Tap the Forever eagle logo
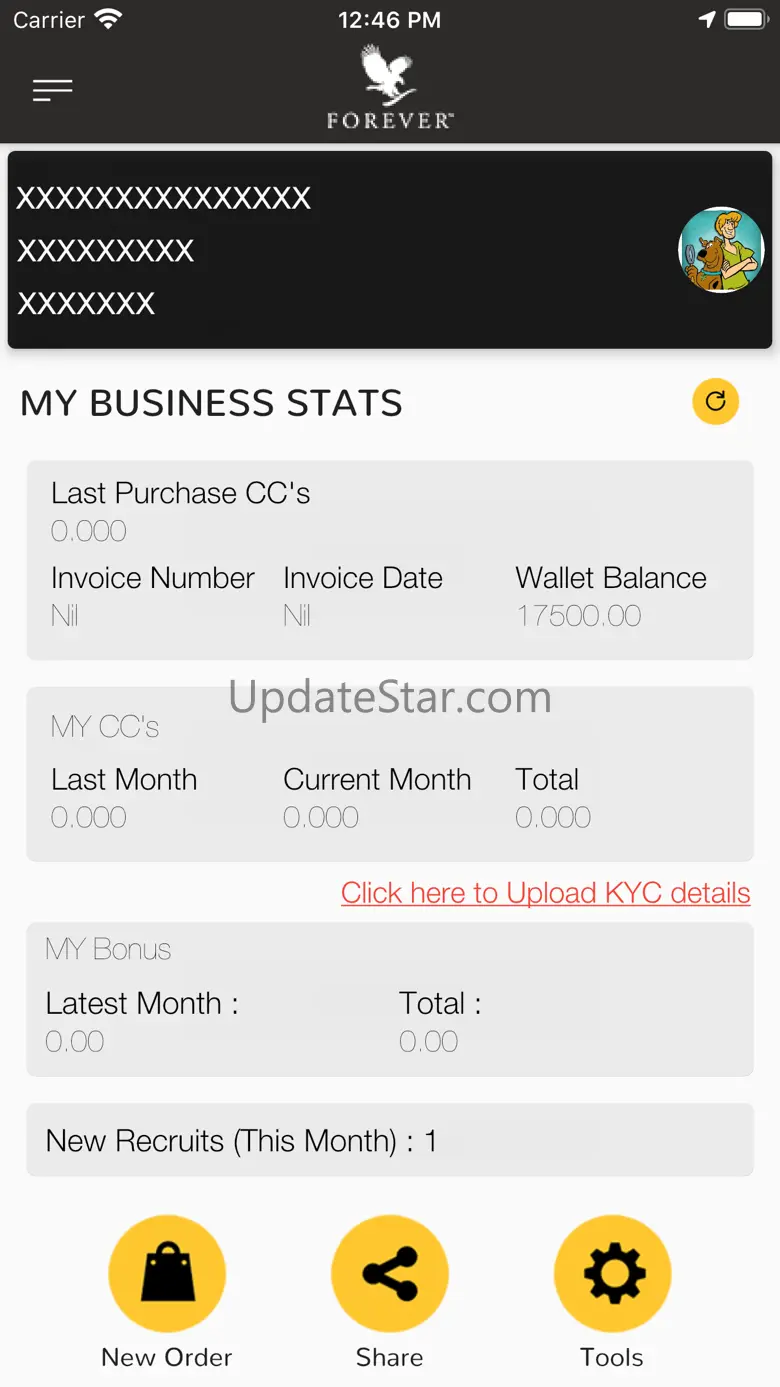 (389, 88)
